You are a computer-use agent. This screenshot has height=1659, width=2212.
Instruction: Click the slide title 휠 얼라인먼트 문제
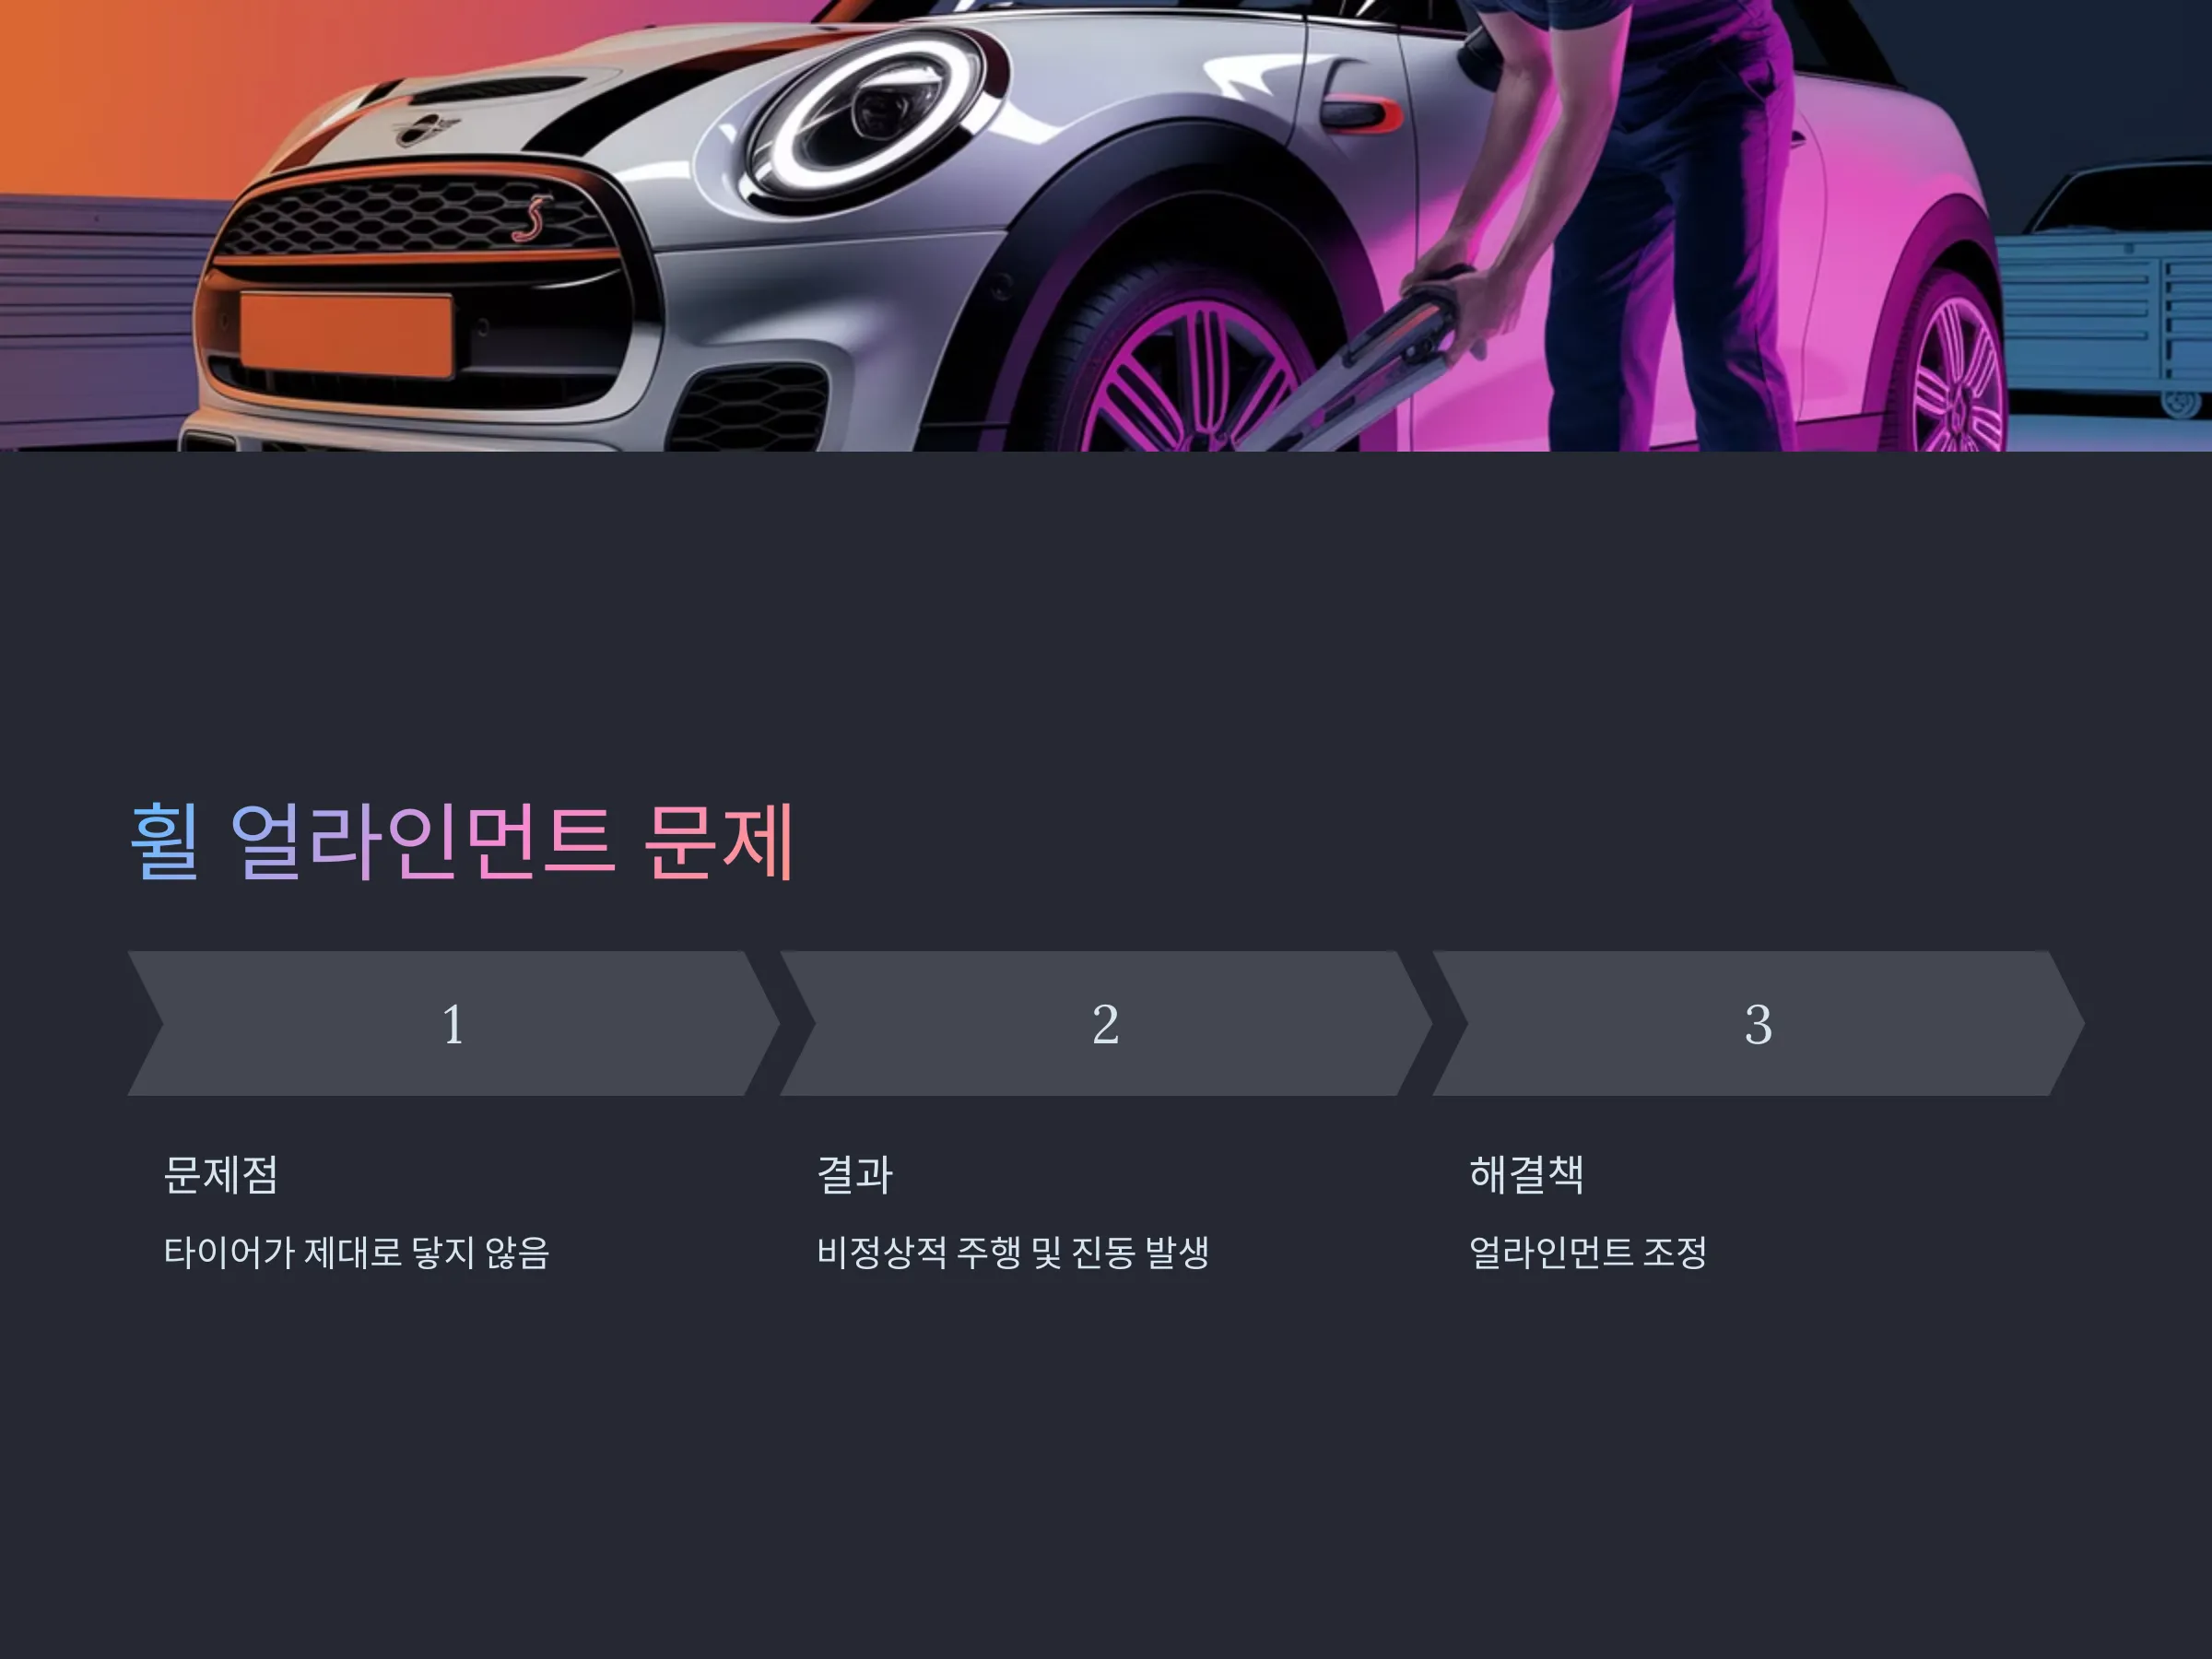pos(463,842)
